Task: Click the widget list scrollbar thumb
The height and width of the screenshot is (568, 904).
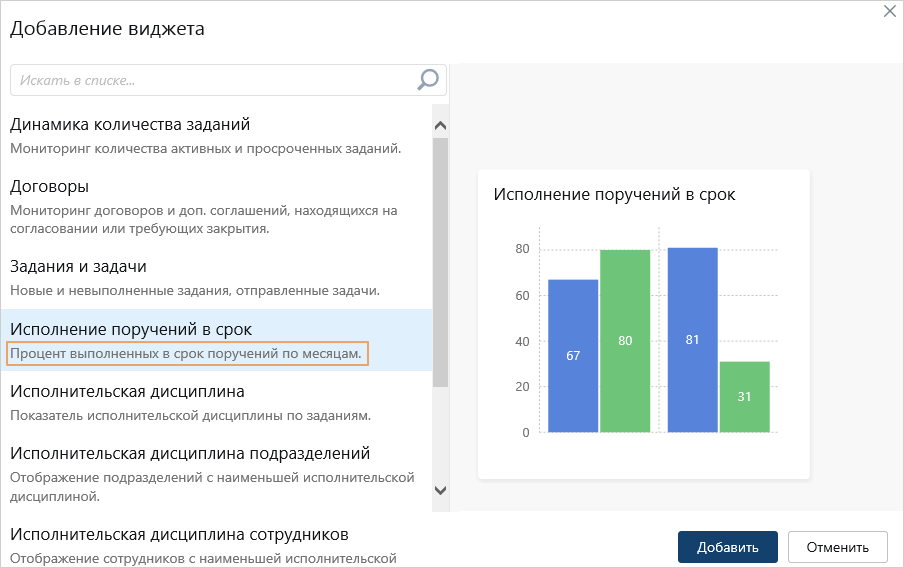Action: (x=440, y=260)
